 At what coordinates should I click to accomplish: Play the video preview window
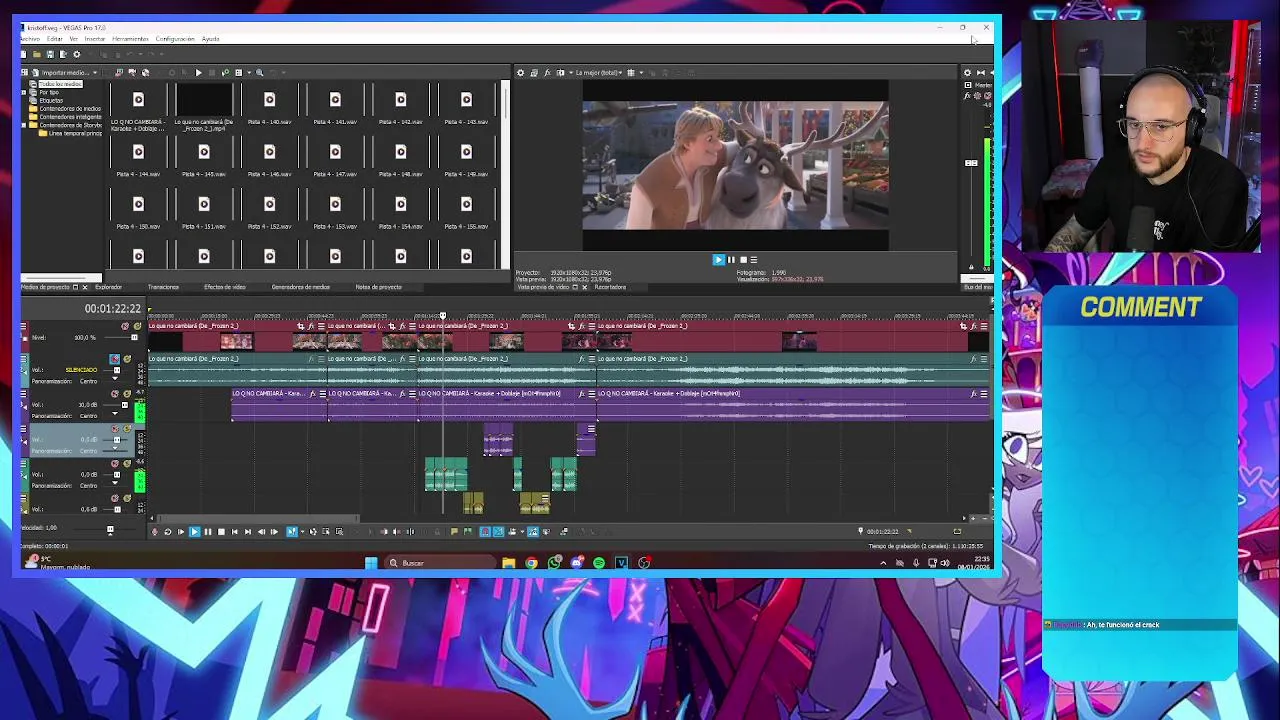tap(718, 259)
